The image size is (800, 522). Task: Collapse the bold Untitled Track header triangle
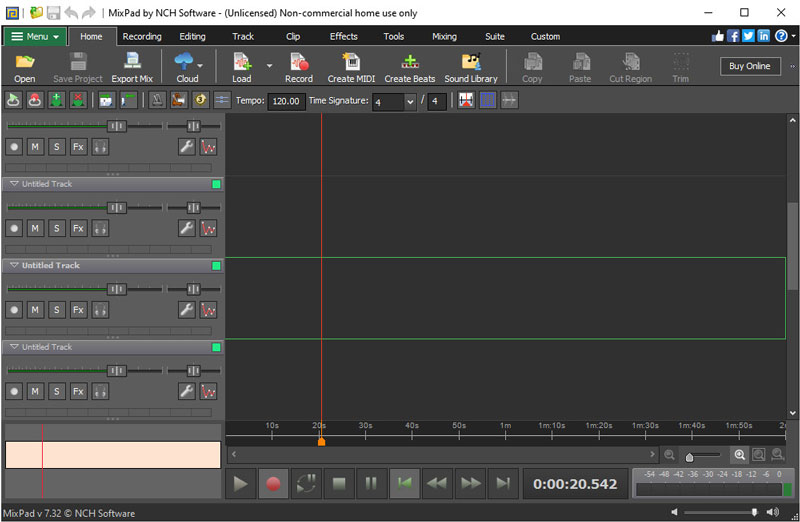tap(13, 266)
